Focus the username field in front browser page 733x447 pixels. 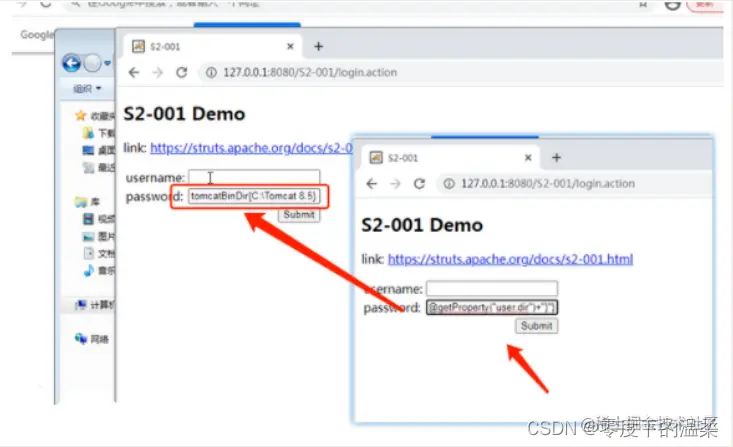pyautogui.click(x=492, y=288)
